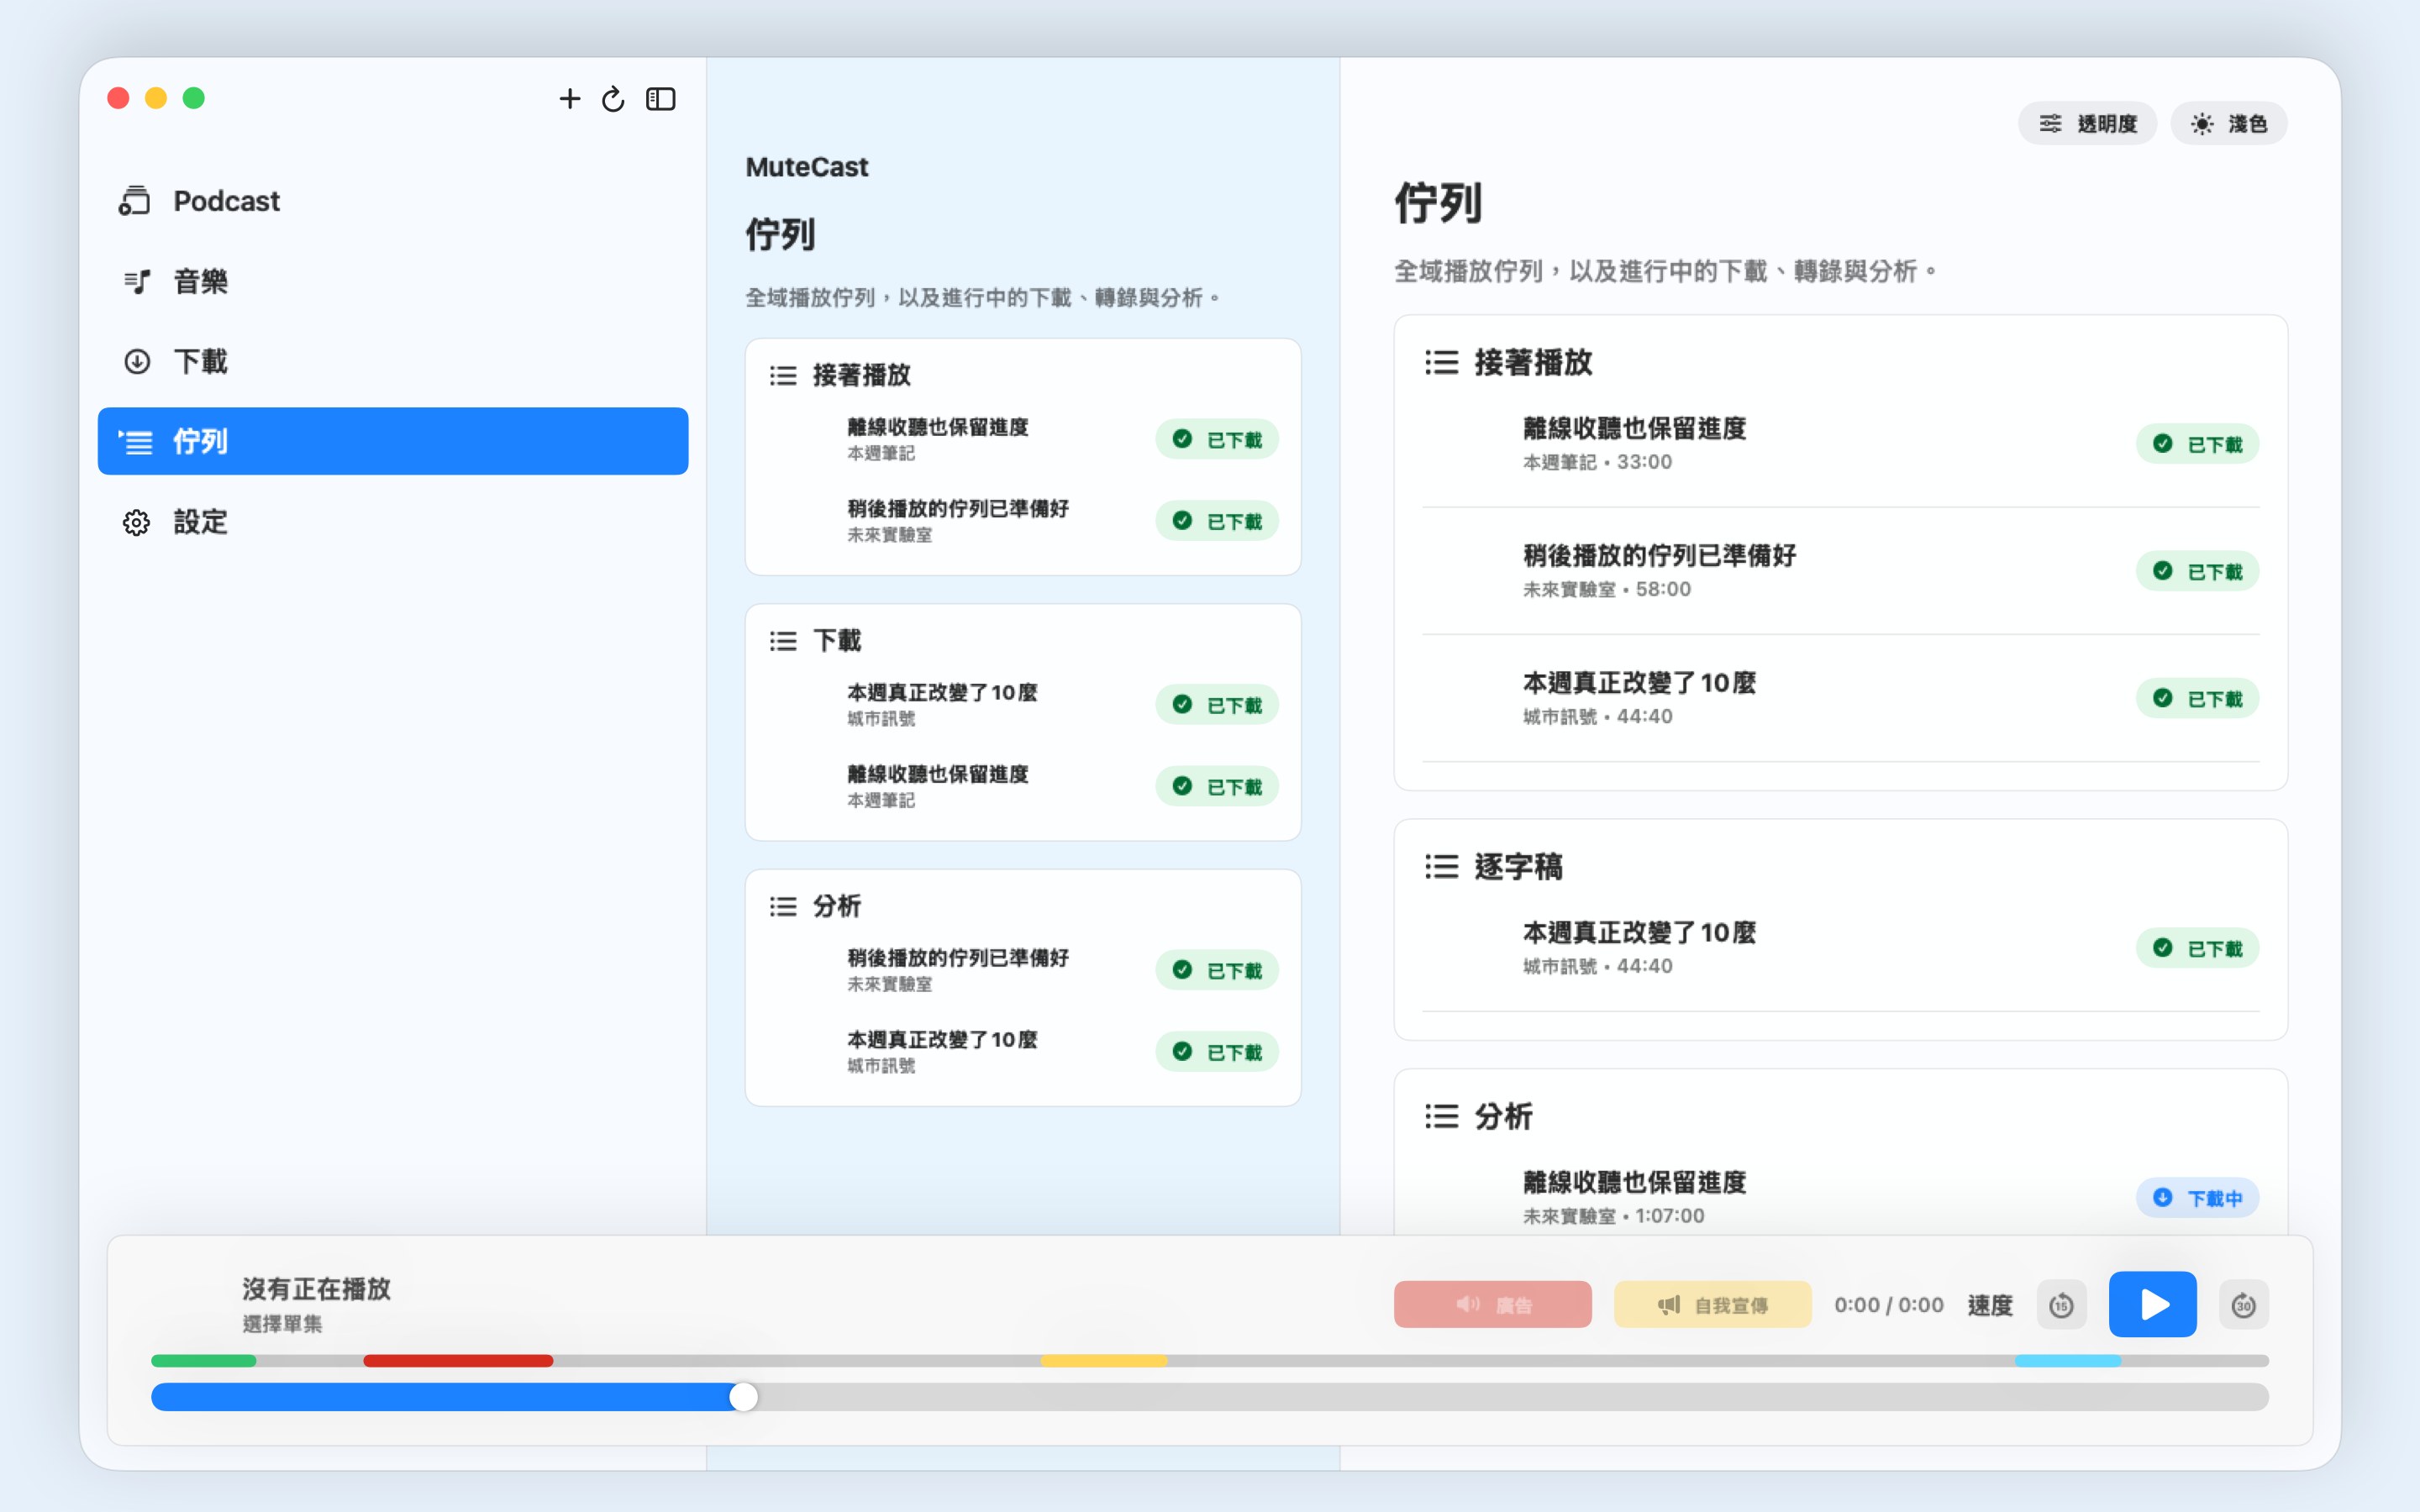The width and height of the screenshot is (2420, 1512).
Task: Click the yellow segment on timeline
Action: (1104, 1361)
